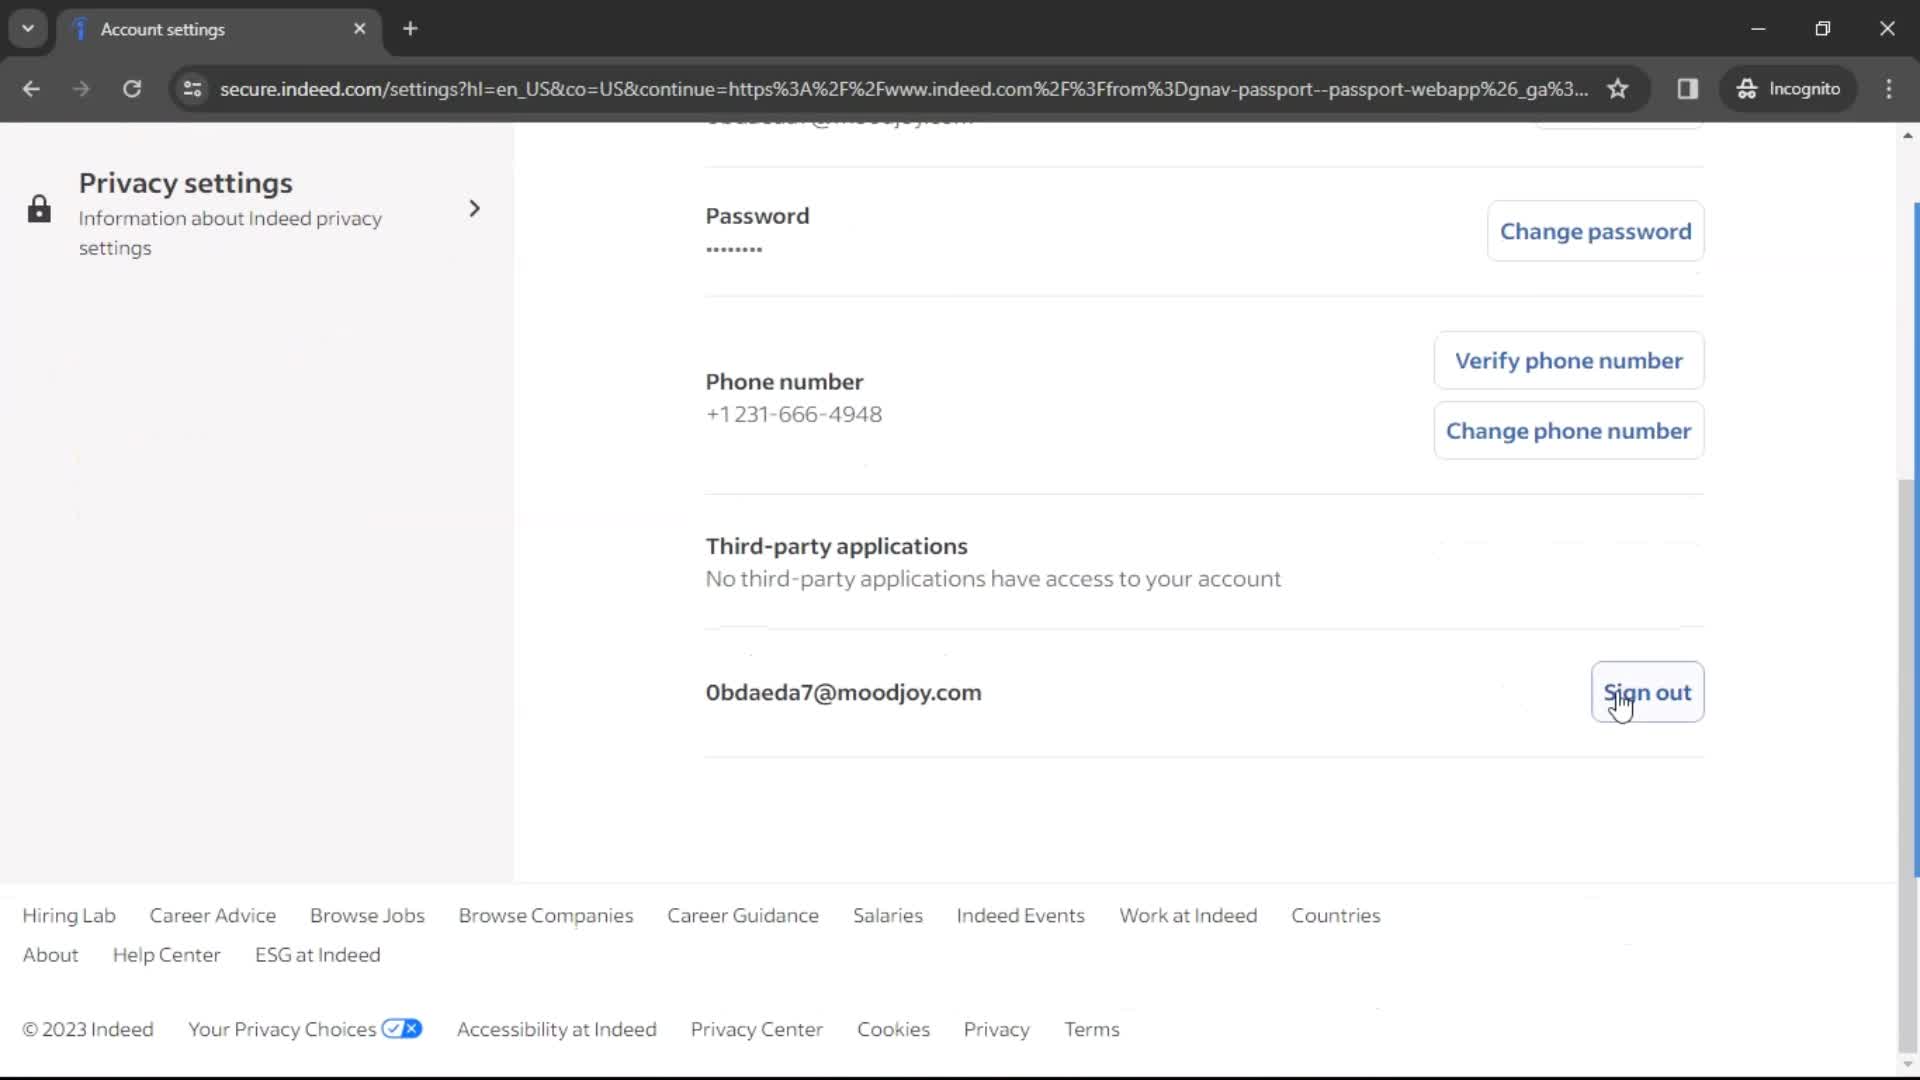Click the Sign out button
The width and height of the screenshot is (1920, 1080).
[x=1647, y=692]
